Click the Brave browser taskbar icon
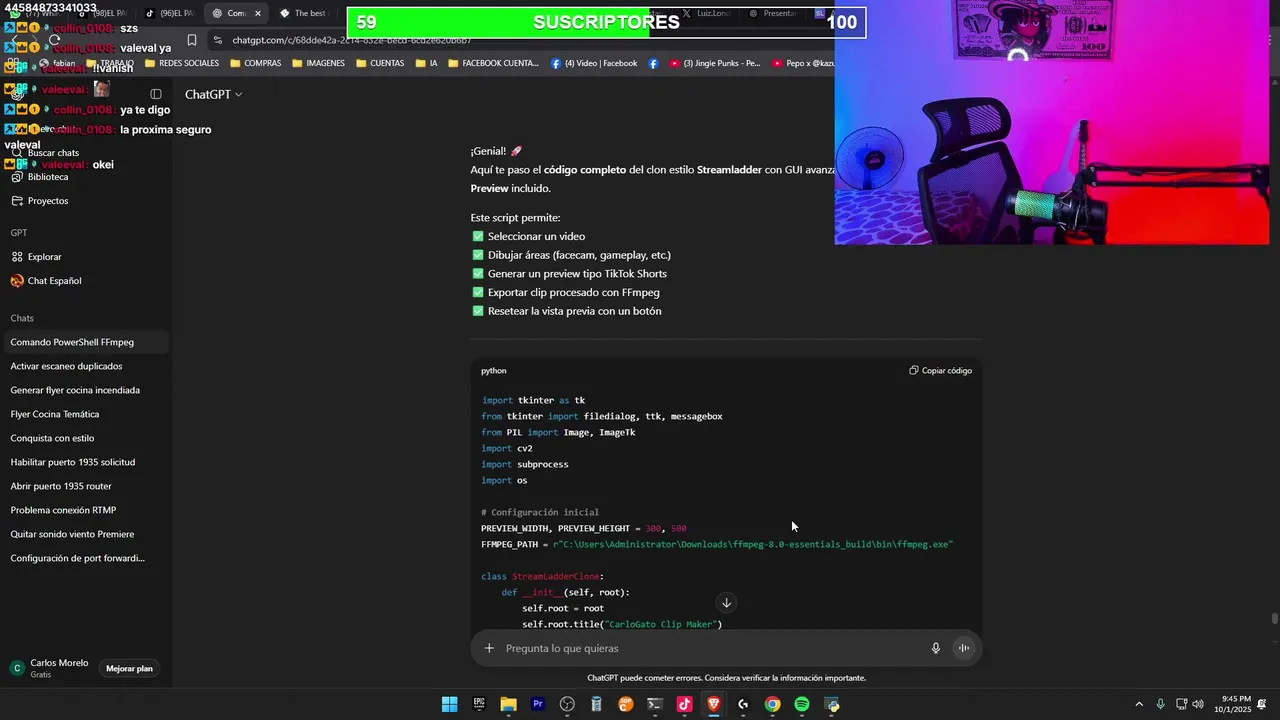This screenshot has width=1280, height=720. 714,705
